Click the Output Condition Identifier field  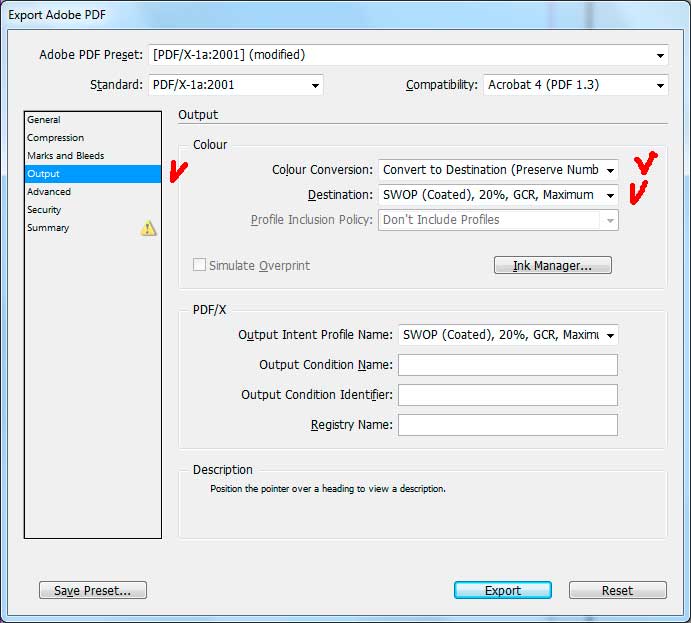tap(508, 395)
